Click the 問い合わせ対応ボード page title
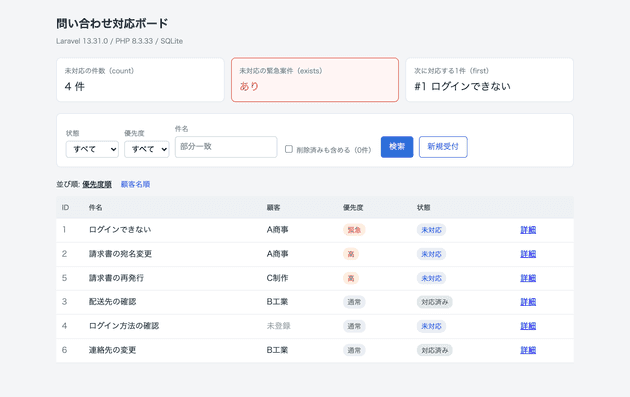The height and width of the screenshot is (397, 630). [112, 23]
